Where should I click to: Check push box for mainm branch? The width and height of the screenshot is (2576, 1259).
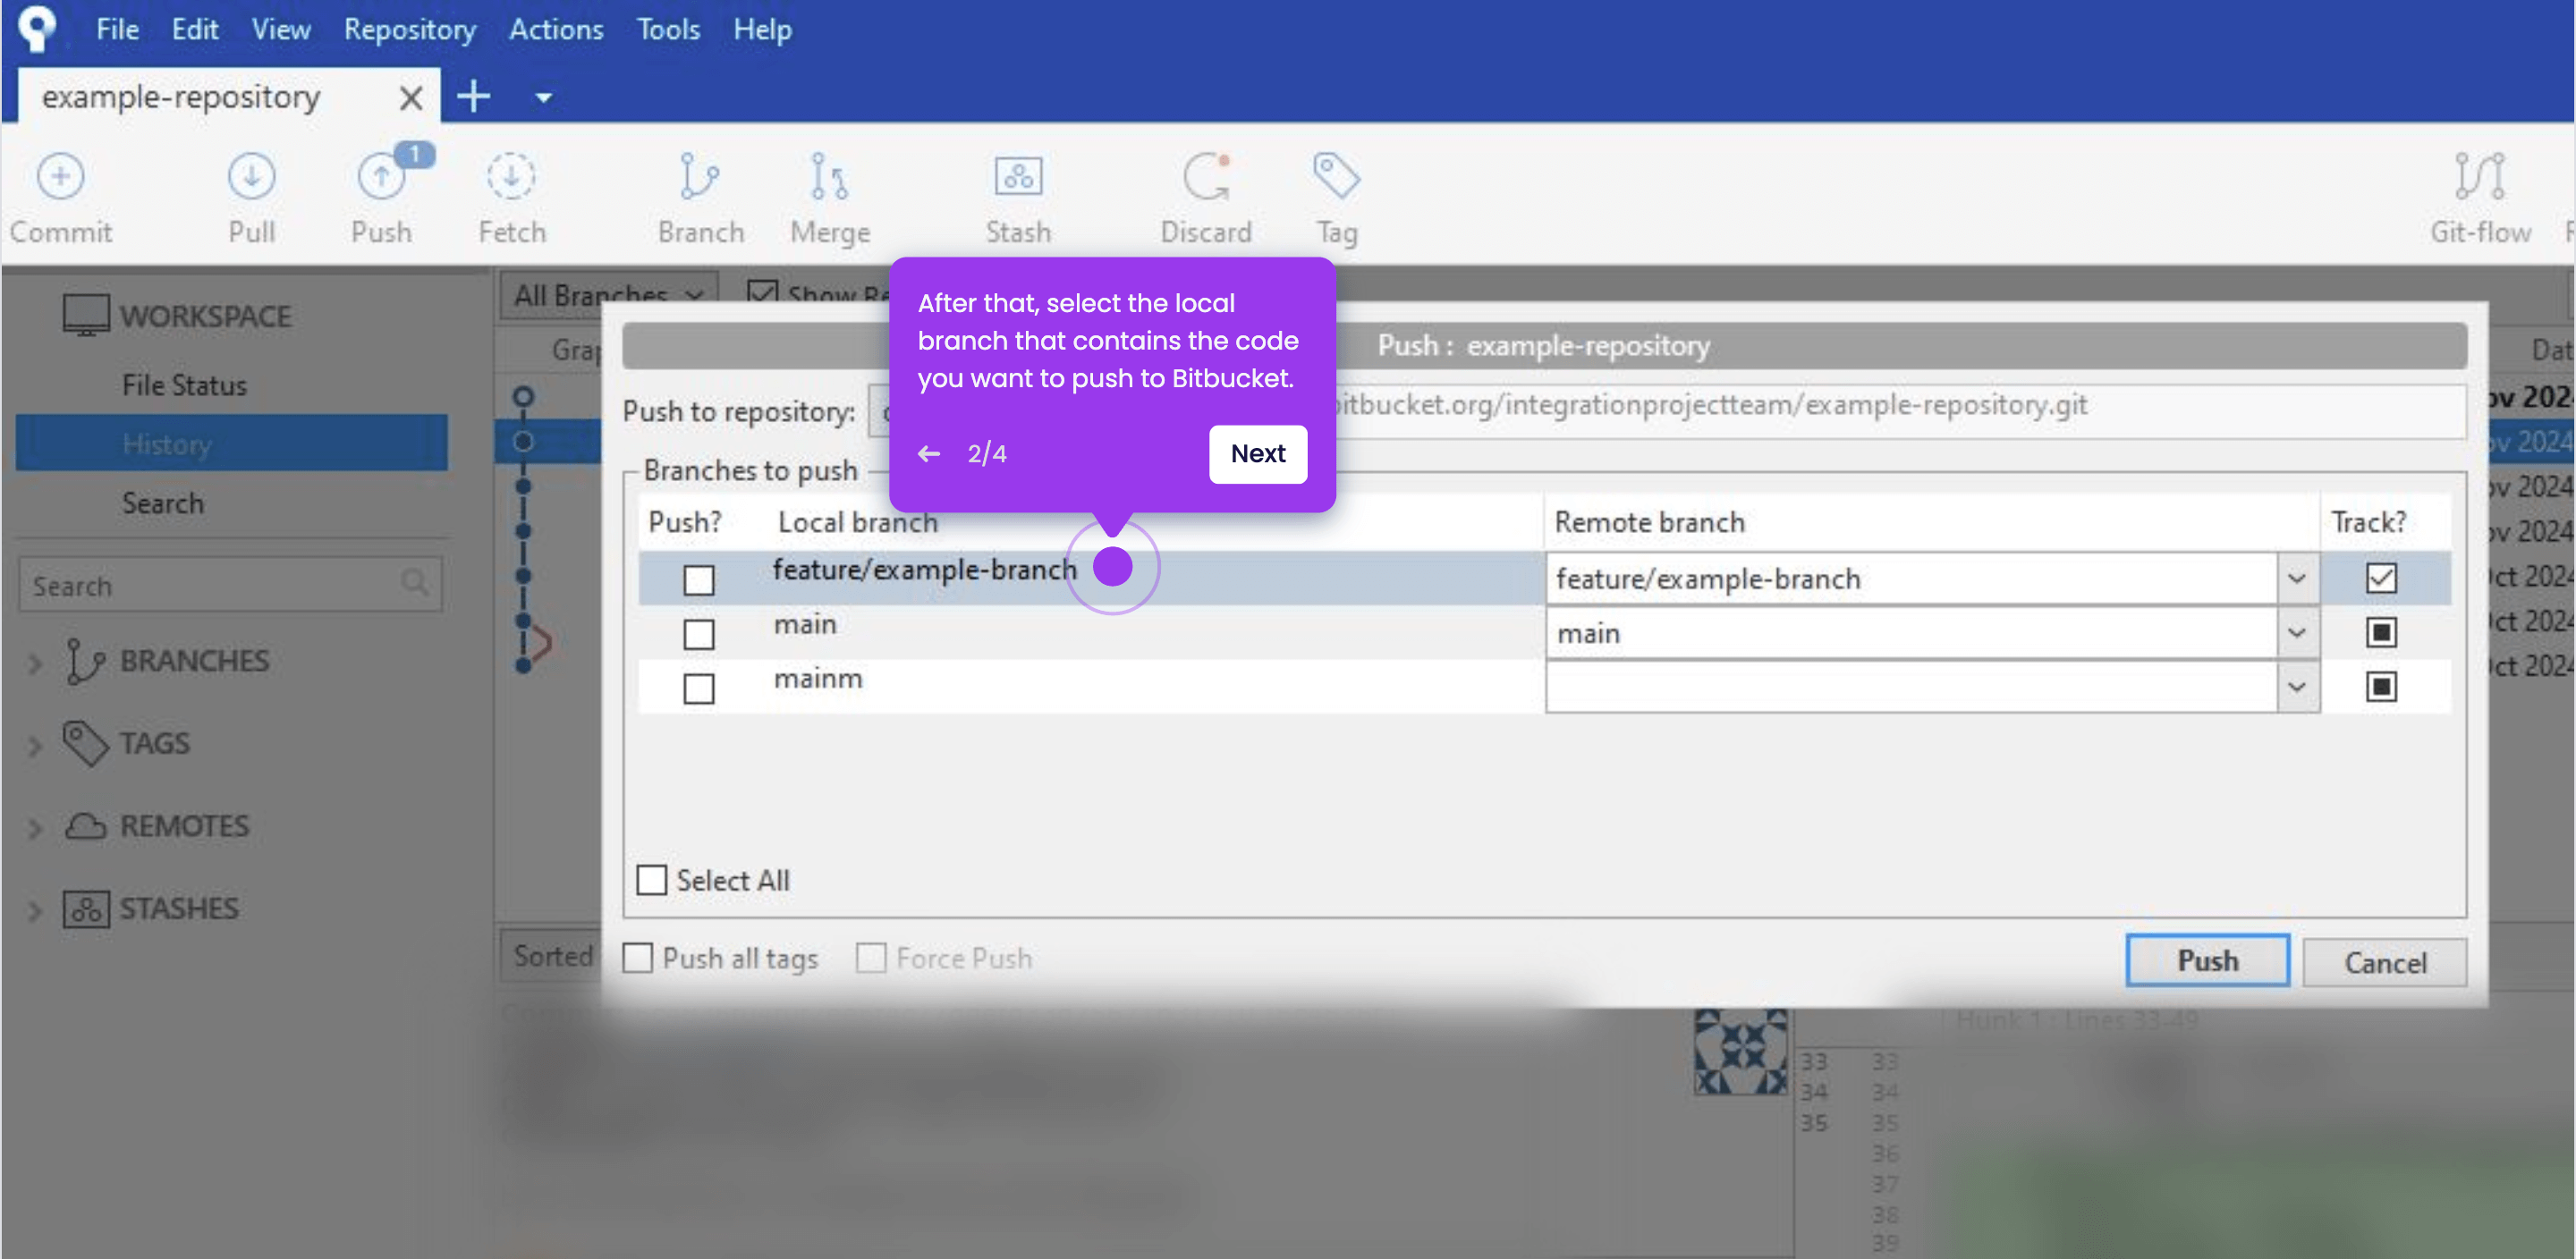click(x=699, y=688)
